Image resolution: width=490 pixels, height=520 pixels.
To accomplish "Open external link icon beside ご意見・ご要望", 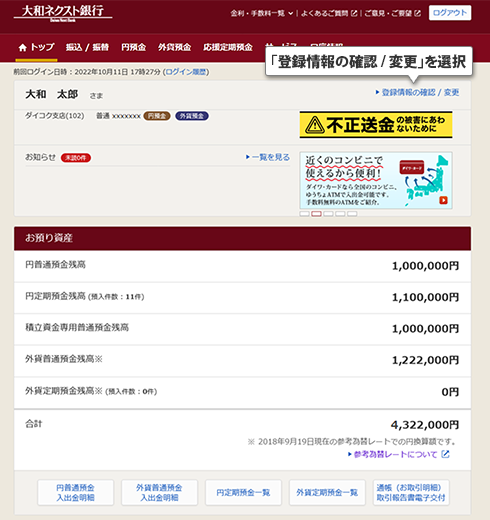I will (x=417, y=13).
